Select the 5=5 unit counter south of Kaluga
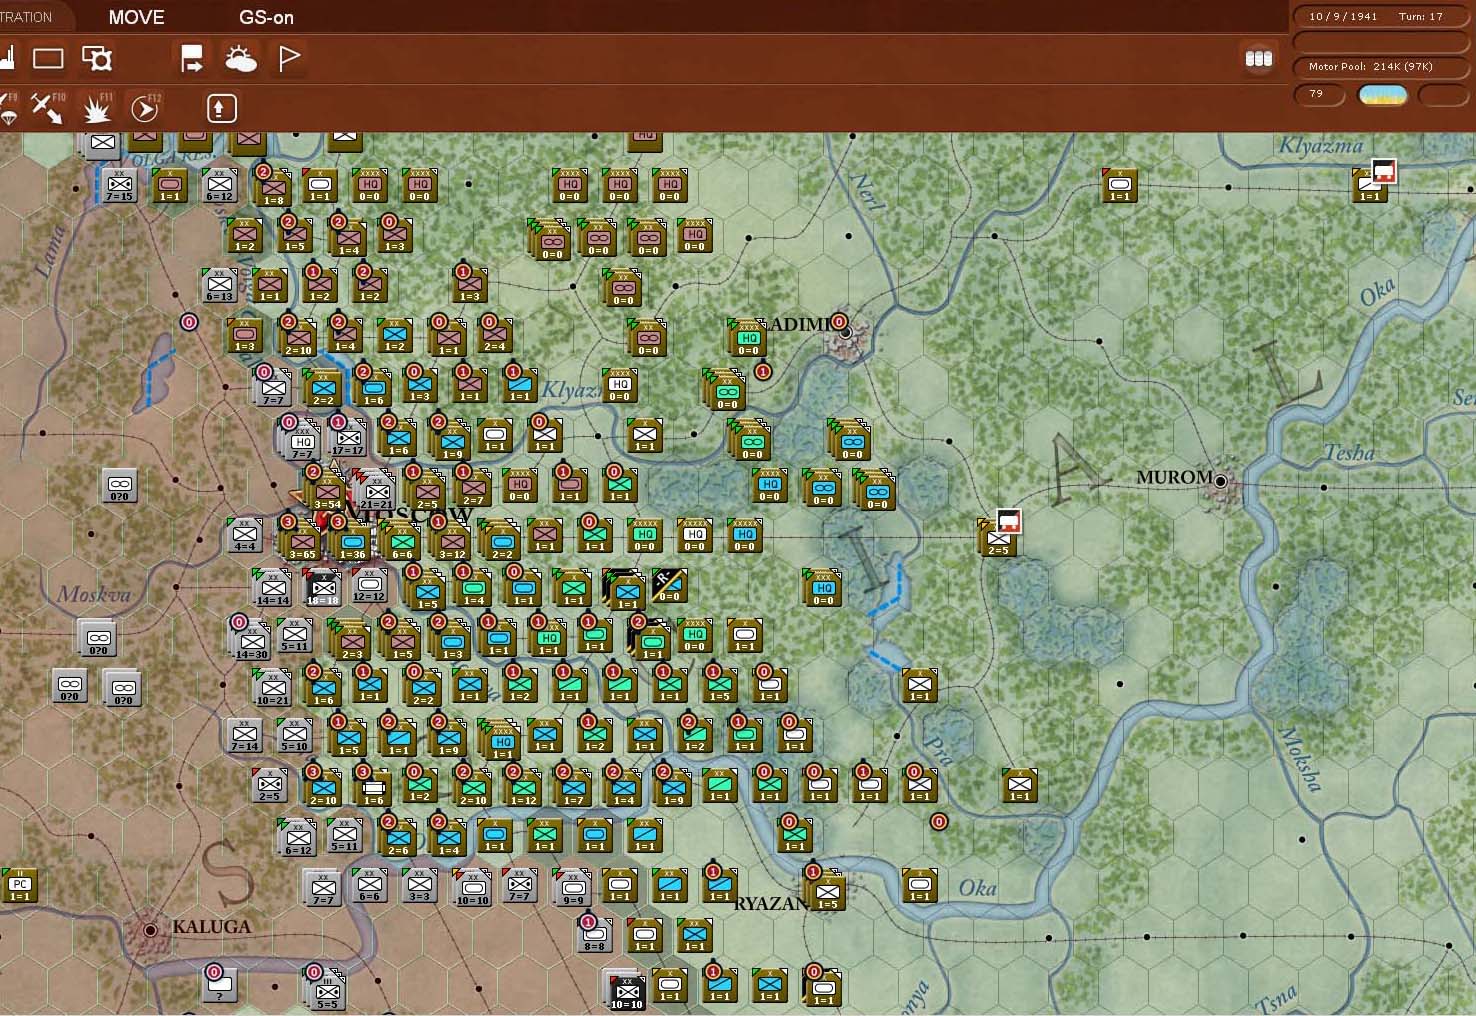 click(x=327, y=992)
